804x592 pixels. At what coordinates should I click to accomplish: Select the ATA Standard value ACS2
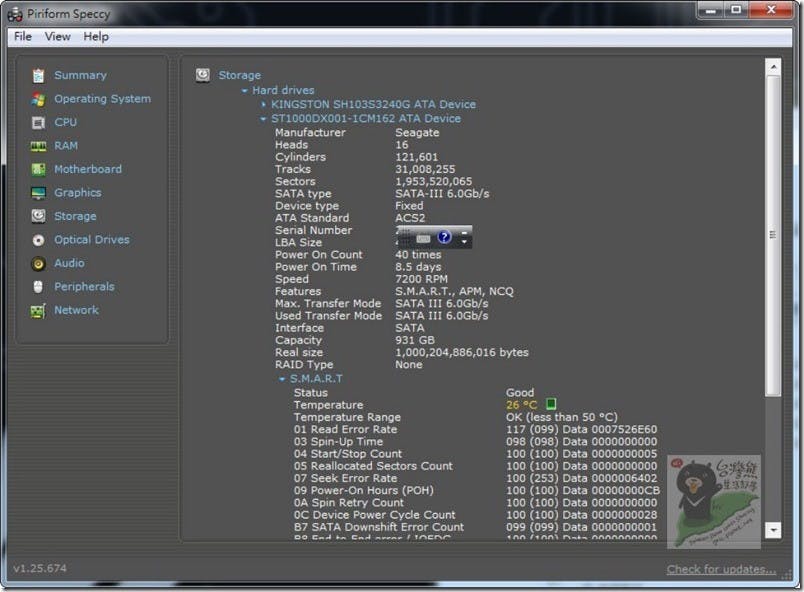pos(410,218)
